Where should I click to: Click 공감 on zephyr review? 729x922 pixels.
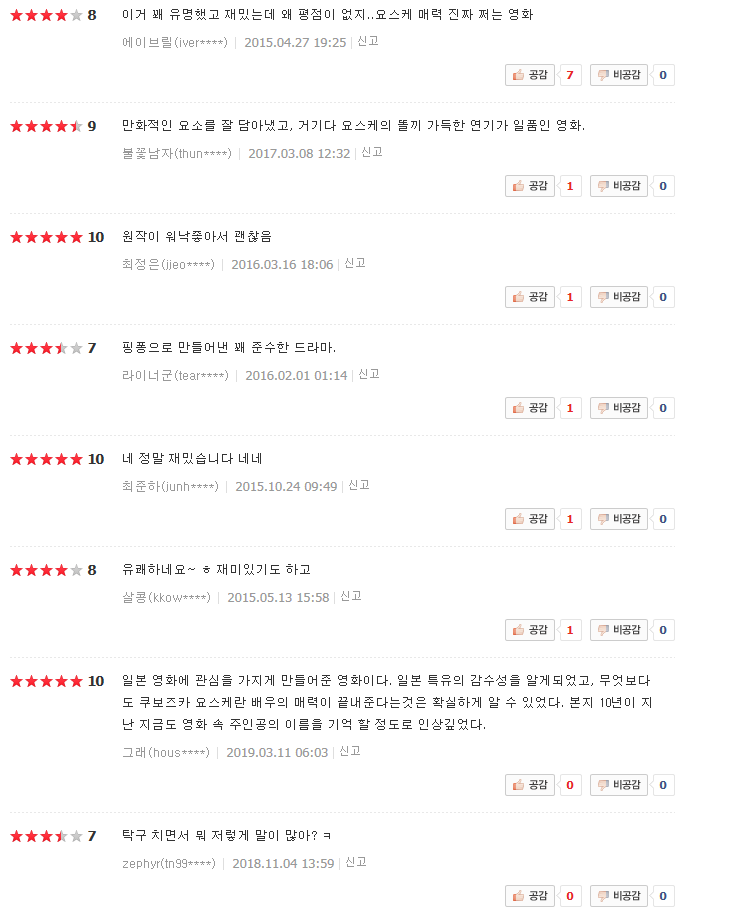pos(530,896)
